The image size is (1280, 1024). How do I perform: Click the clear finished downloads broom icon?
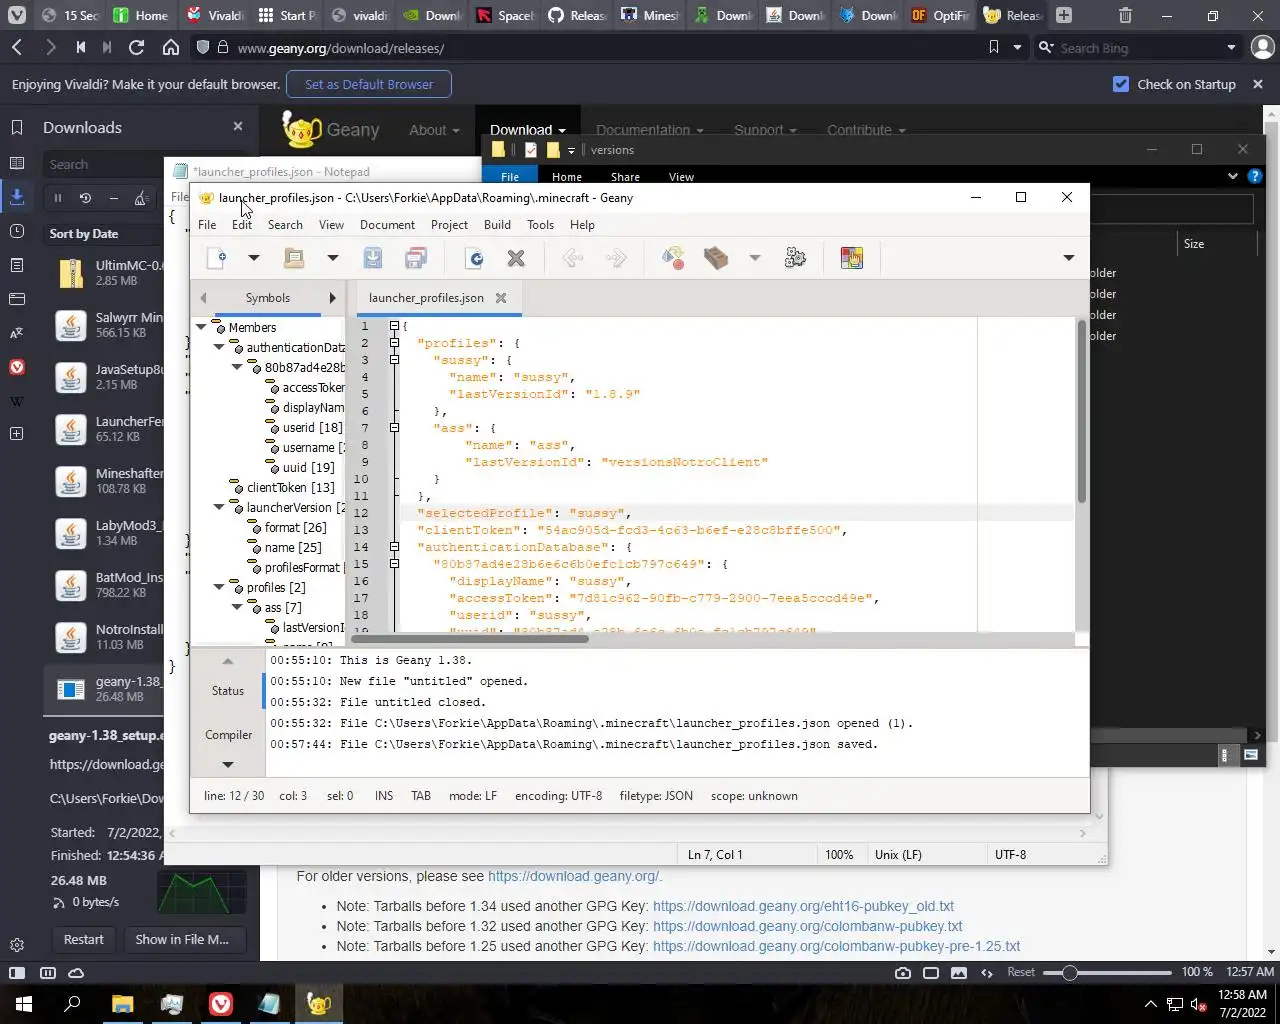point(142,198)
